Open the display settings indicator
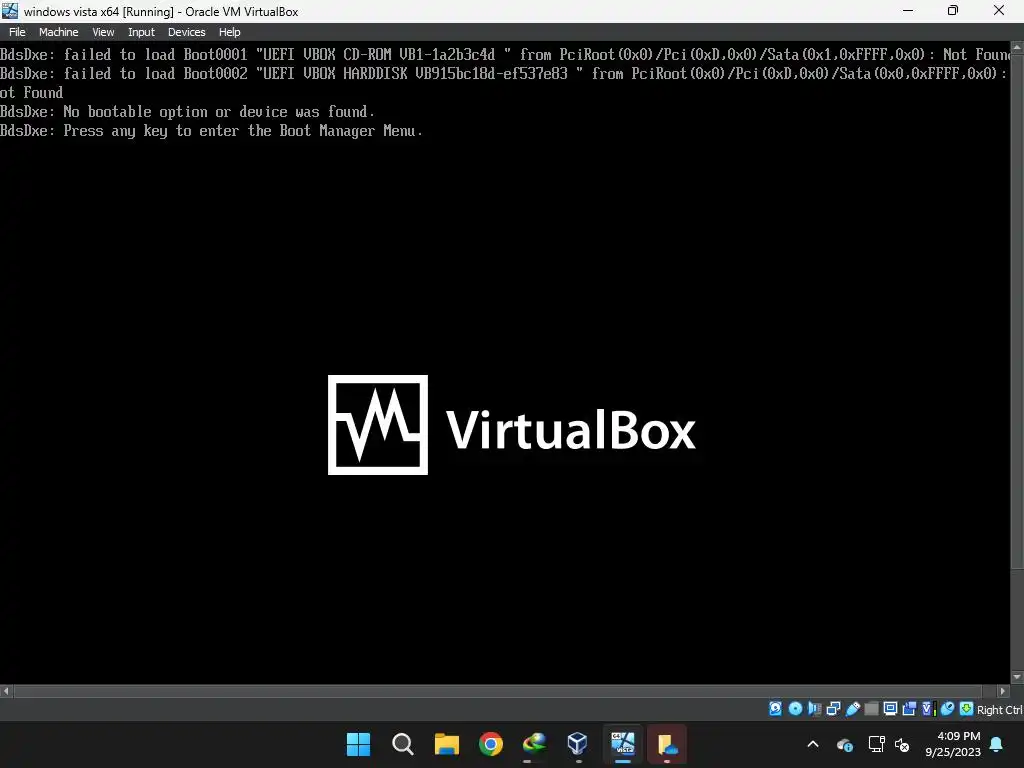The width and height of the screenshot is (1024, 768). tap(890, 709)
